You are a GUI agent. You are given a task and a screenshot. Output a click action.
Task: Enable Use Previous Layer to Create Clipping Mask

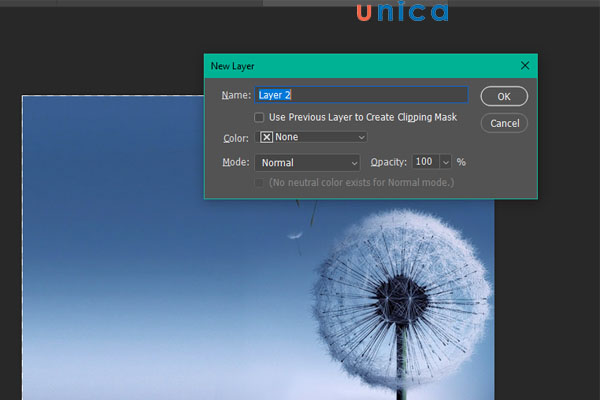point(259,117)
